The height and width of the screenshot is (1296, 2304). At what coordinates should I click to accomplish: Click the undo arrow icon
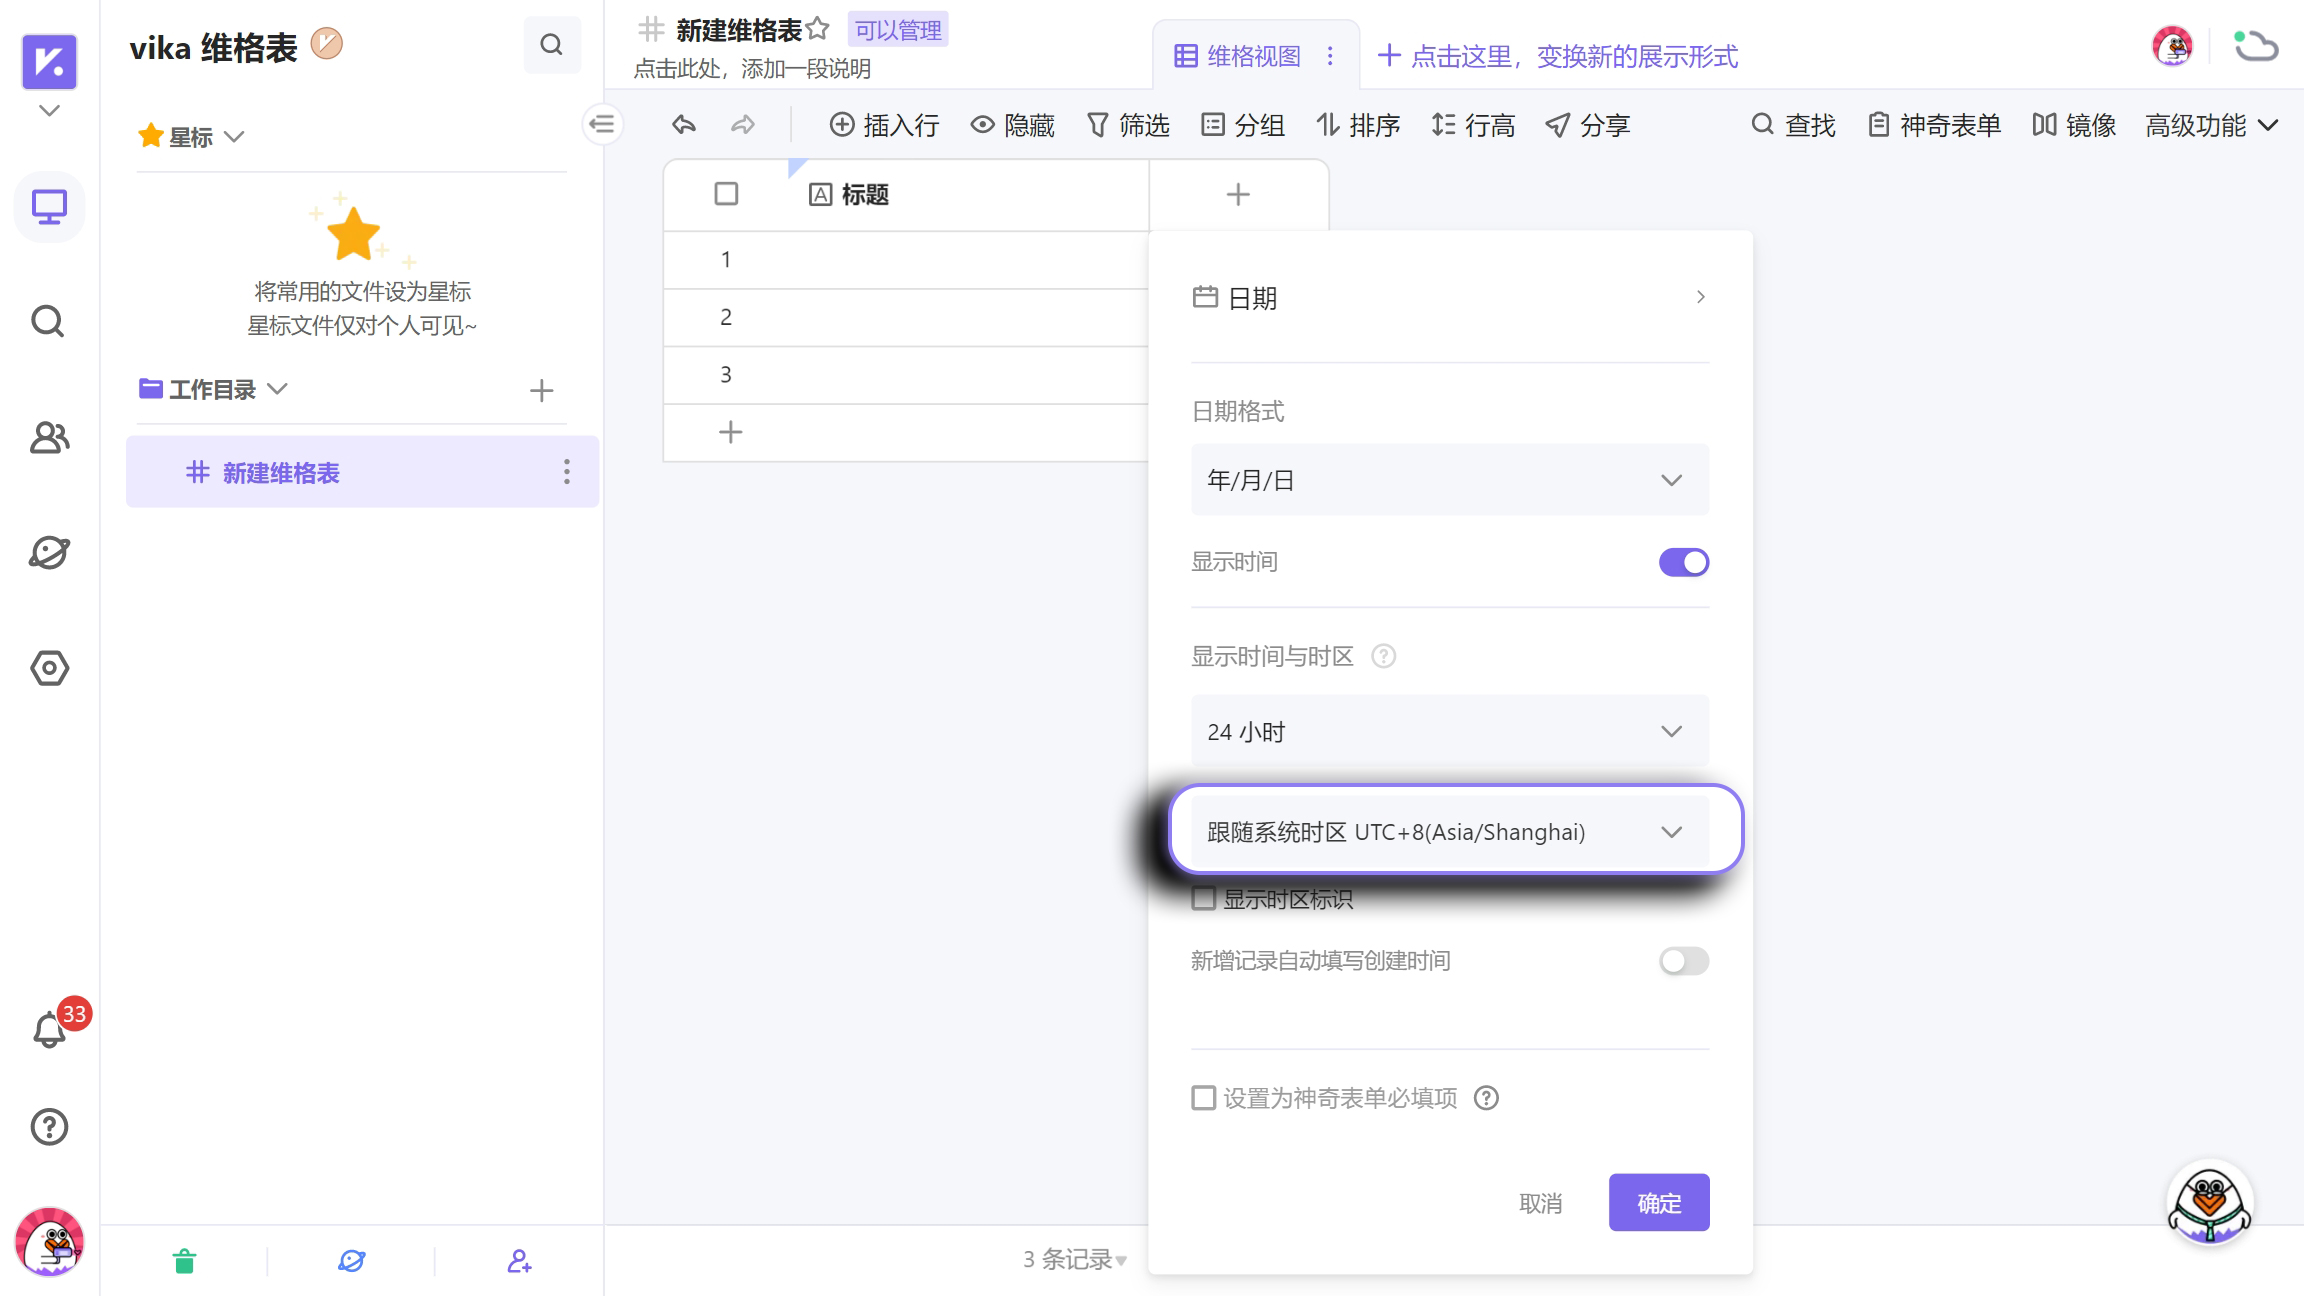[x=684, y=125]
